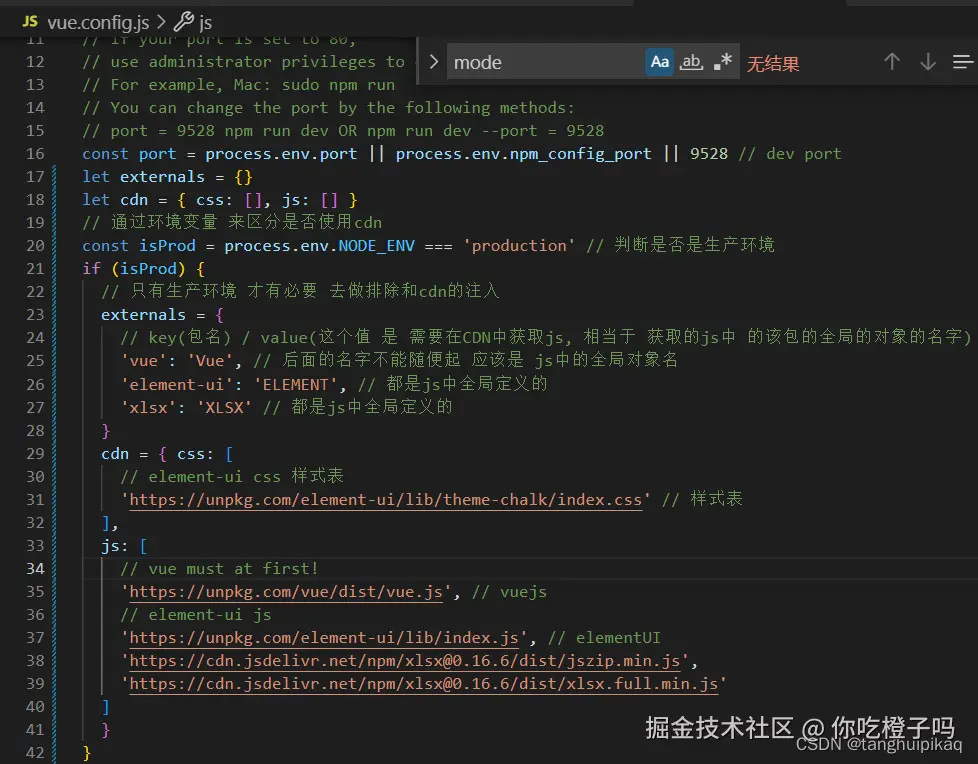Click line number 21 in the gutter
The image size is (978, 764).
35,268
